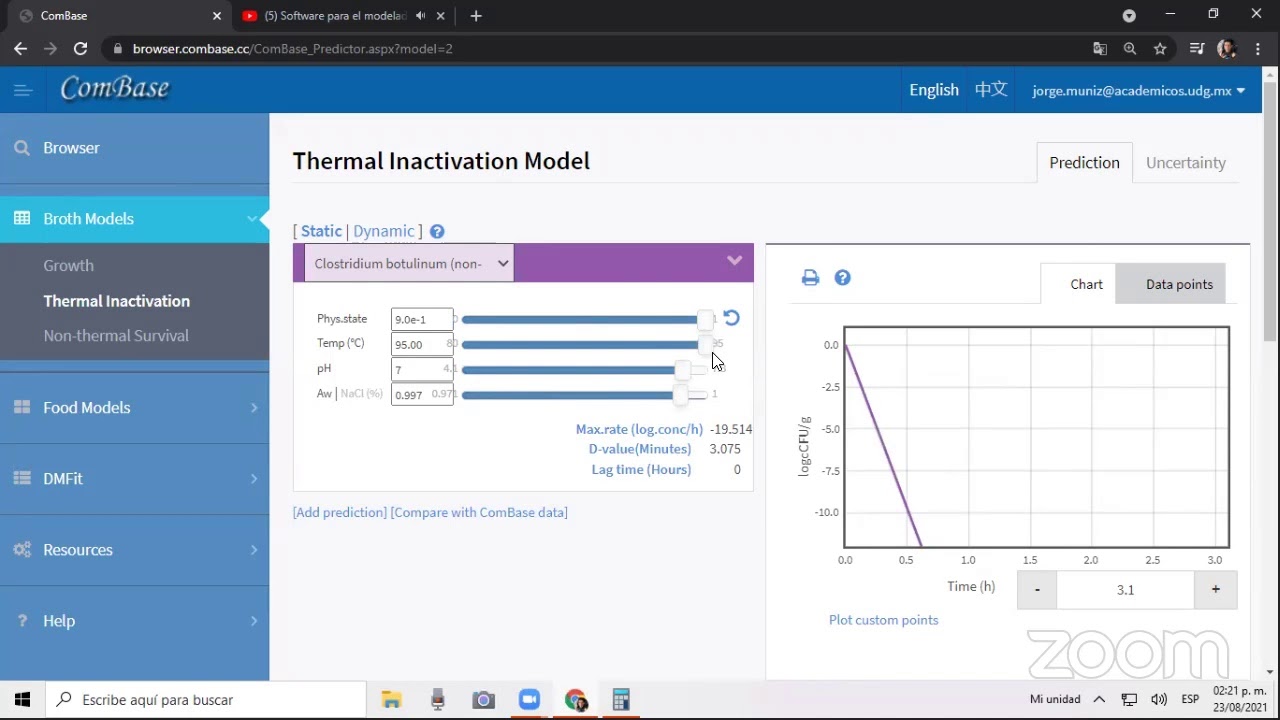Viewport: 1280px width, 720px height.
Task: Collapse Broth Models section
Action: pyautogui.click(x=253, y=218)
